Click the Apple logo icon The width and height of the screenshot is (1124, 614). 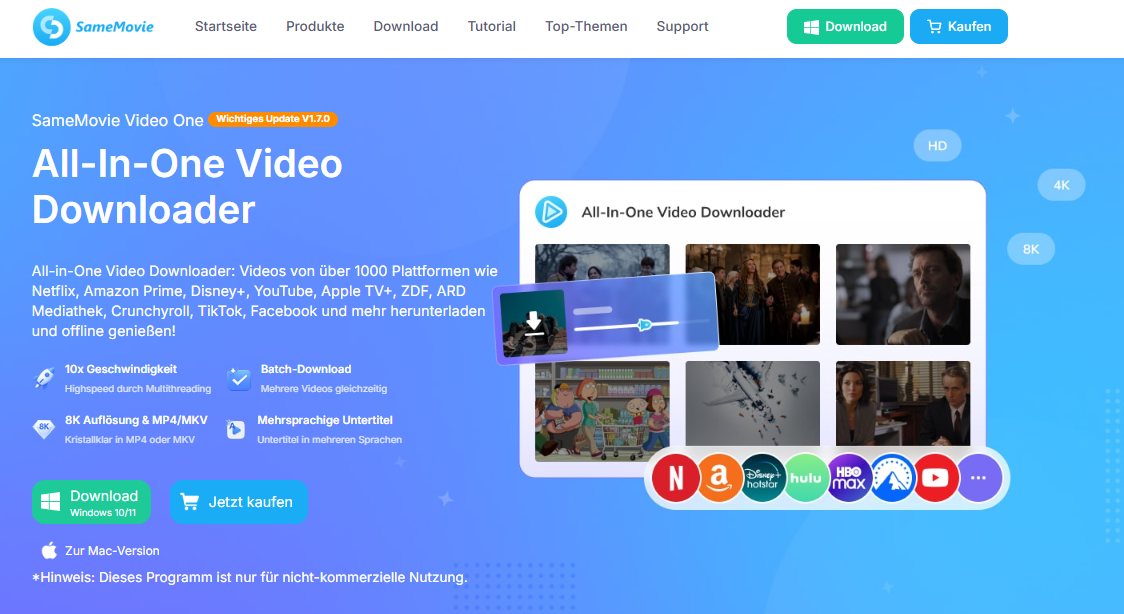(x=49, y=550)
